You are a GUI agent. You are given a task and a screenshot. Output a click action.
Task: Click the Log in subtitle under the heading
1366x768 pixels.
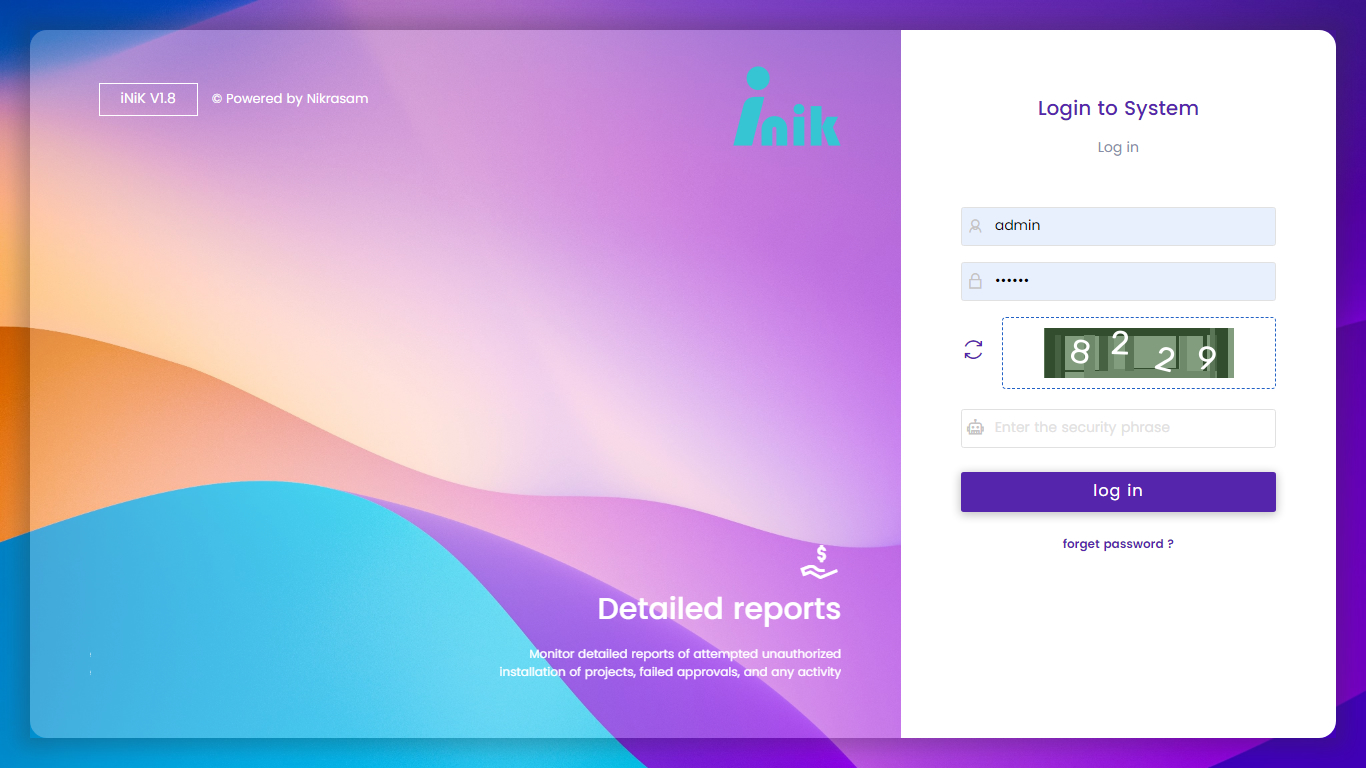(1118, 147)
